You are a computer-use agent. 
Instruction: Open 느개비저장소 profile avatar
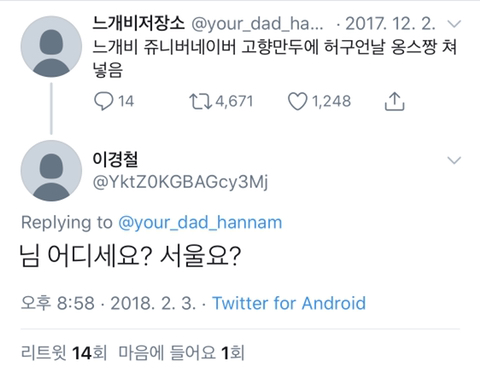[x=51, y=46]
